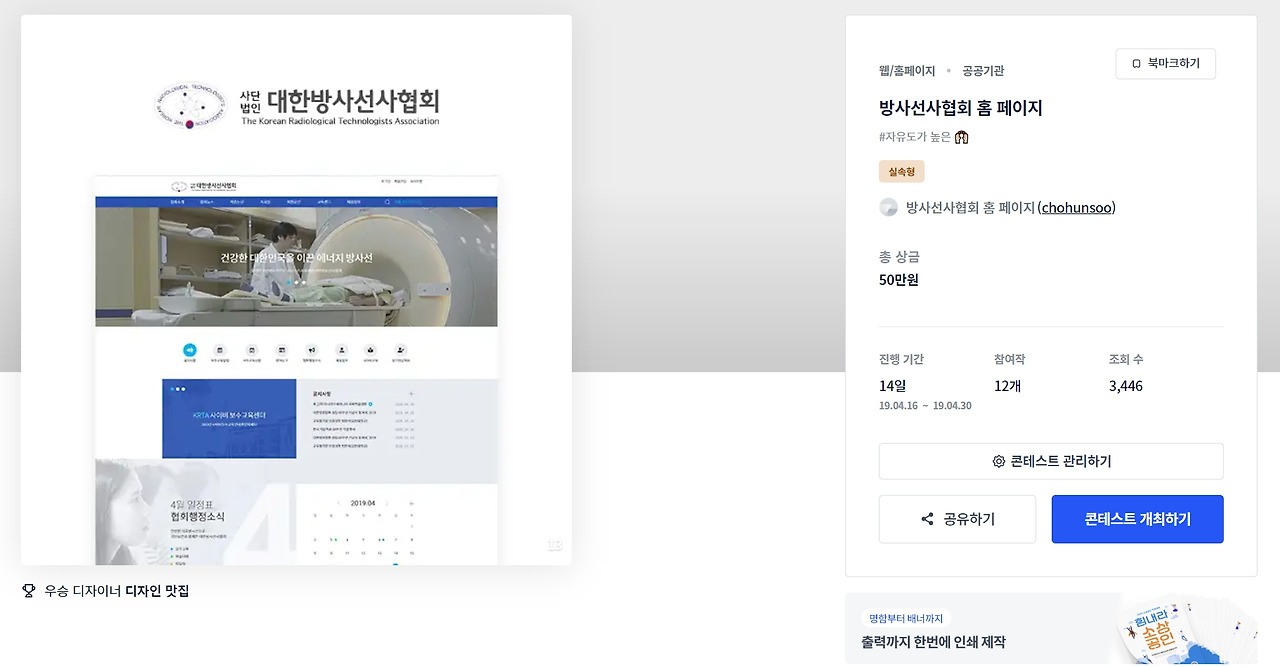
Task: Open the 명함부터 배너까지 print banner
Action: 1051,628
